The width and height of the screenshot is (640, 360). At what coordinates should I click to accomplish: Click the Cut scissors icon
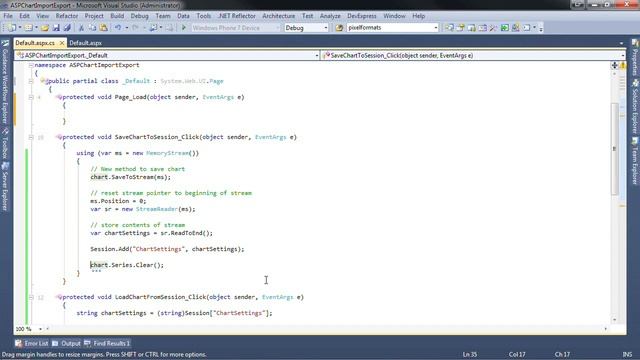pos(81,28)
